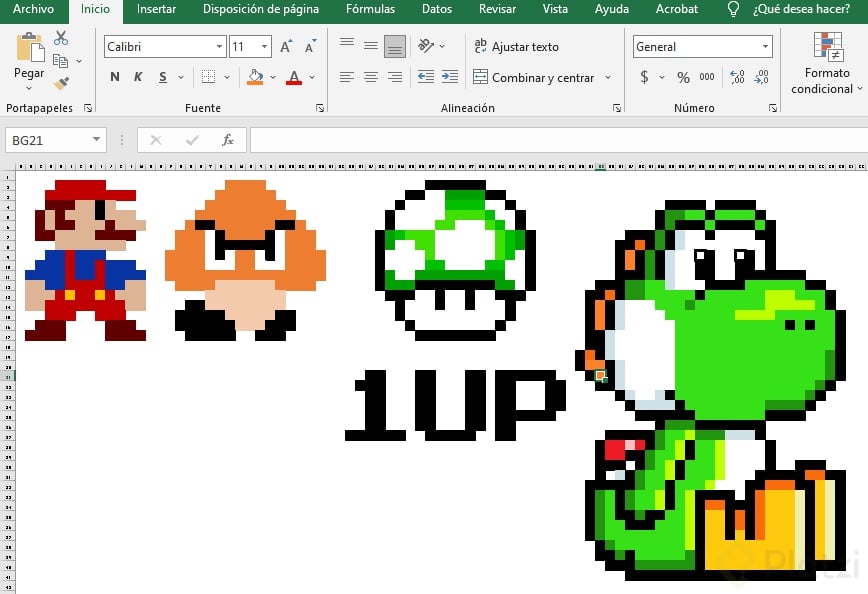Click the Cut scissors icon

coord(61,38)
